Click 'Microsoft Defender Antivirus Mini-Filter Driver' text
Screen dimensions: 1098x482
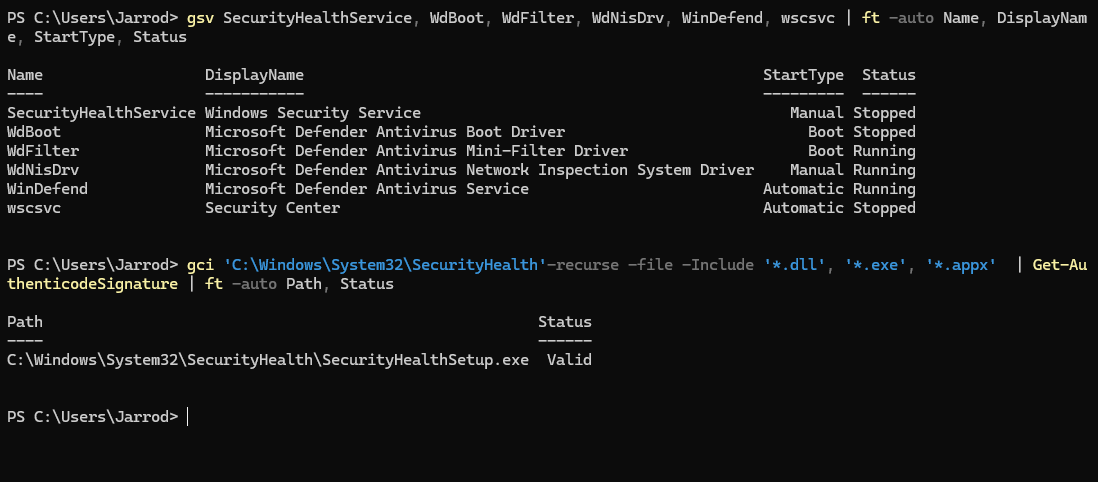[417, 151]
